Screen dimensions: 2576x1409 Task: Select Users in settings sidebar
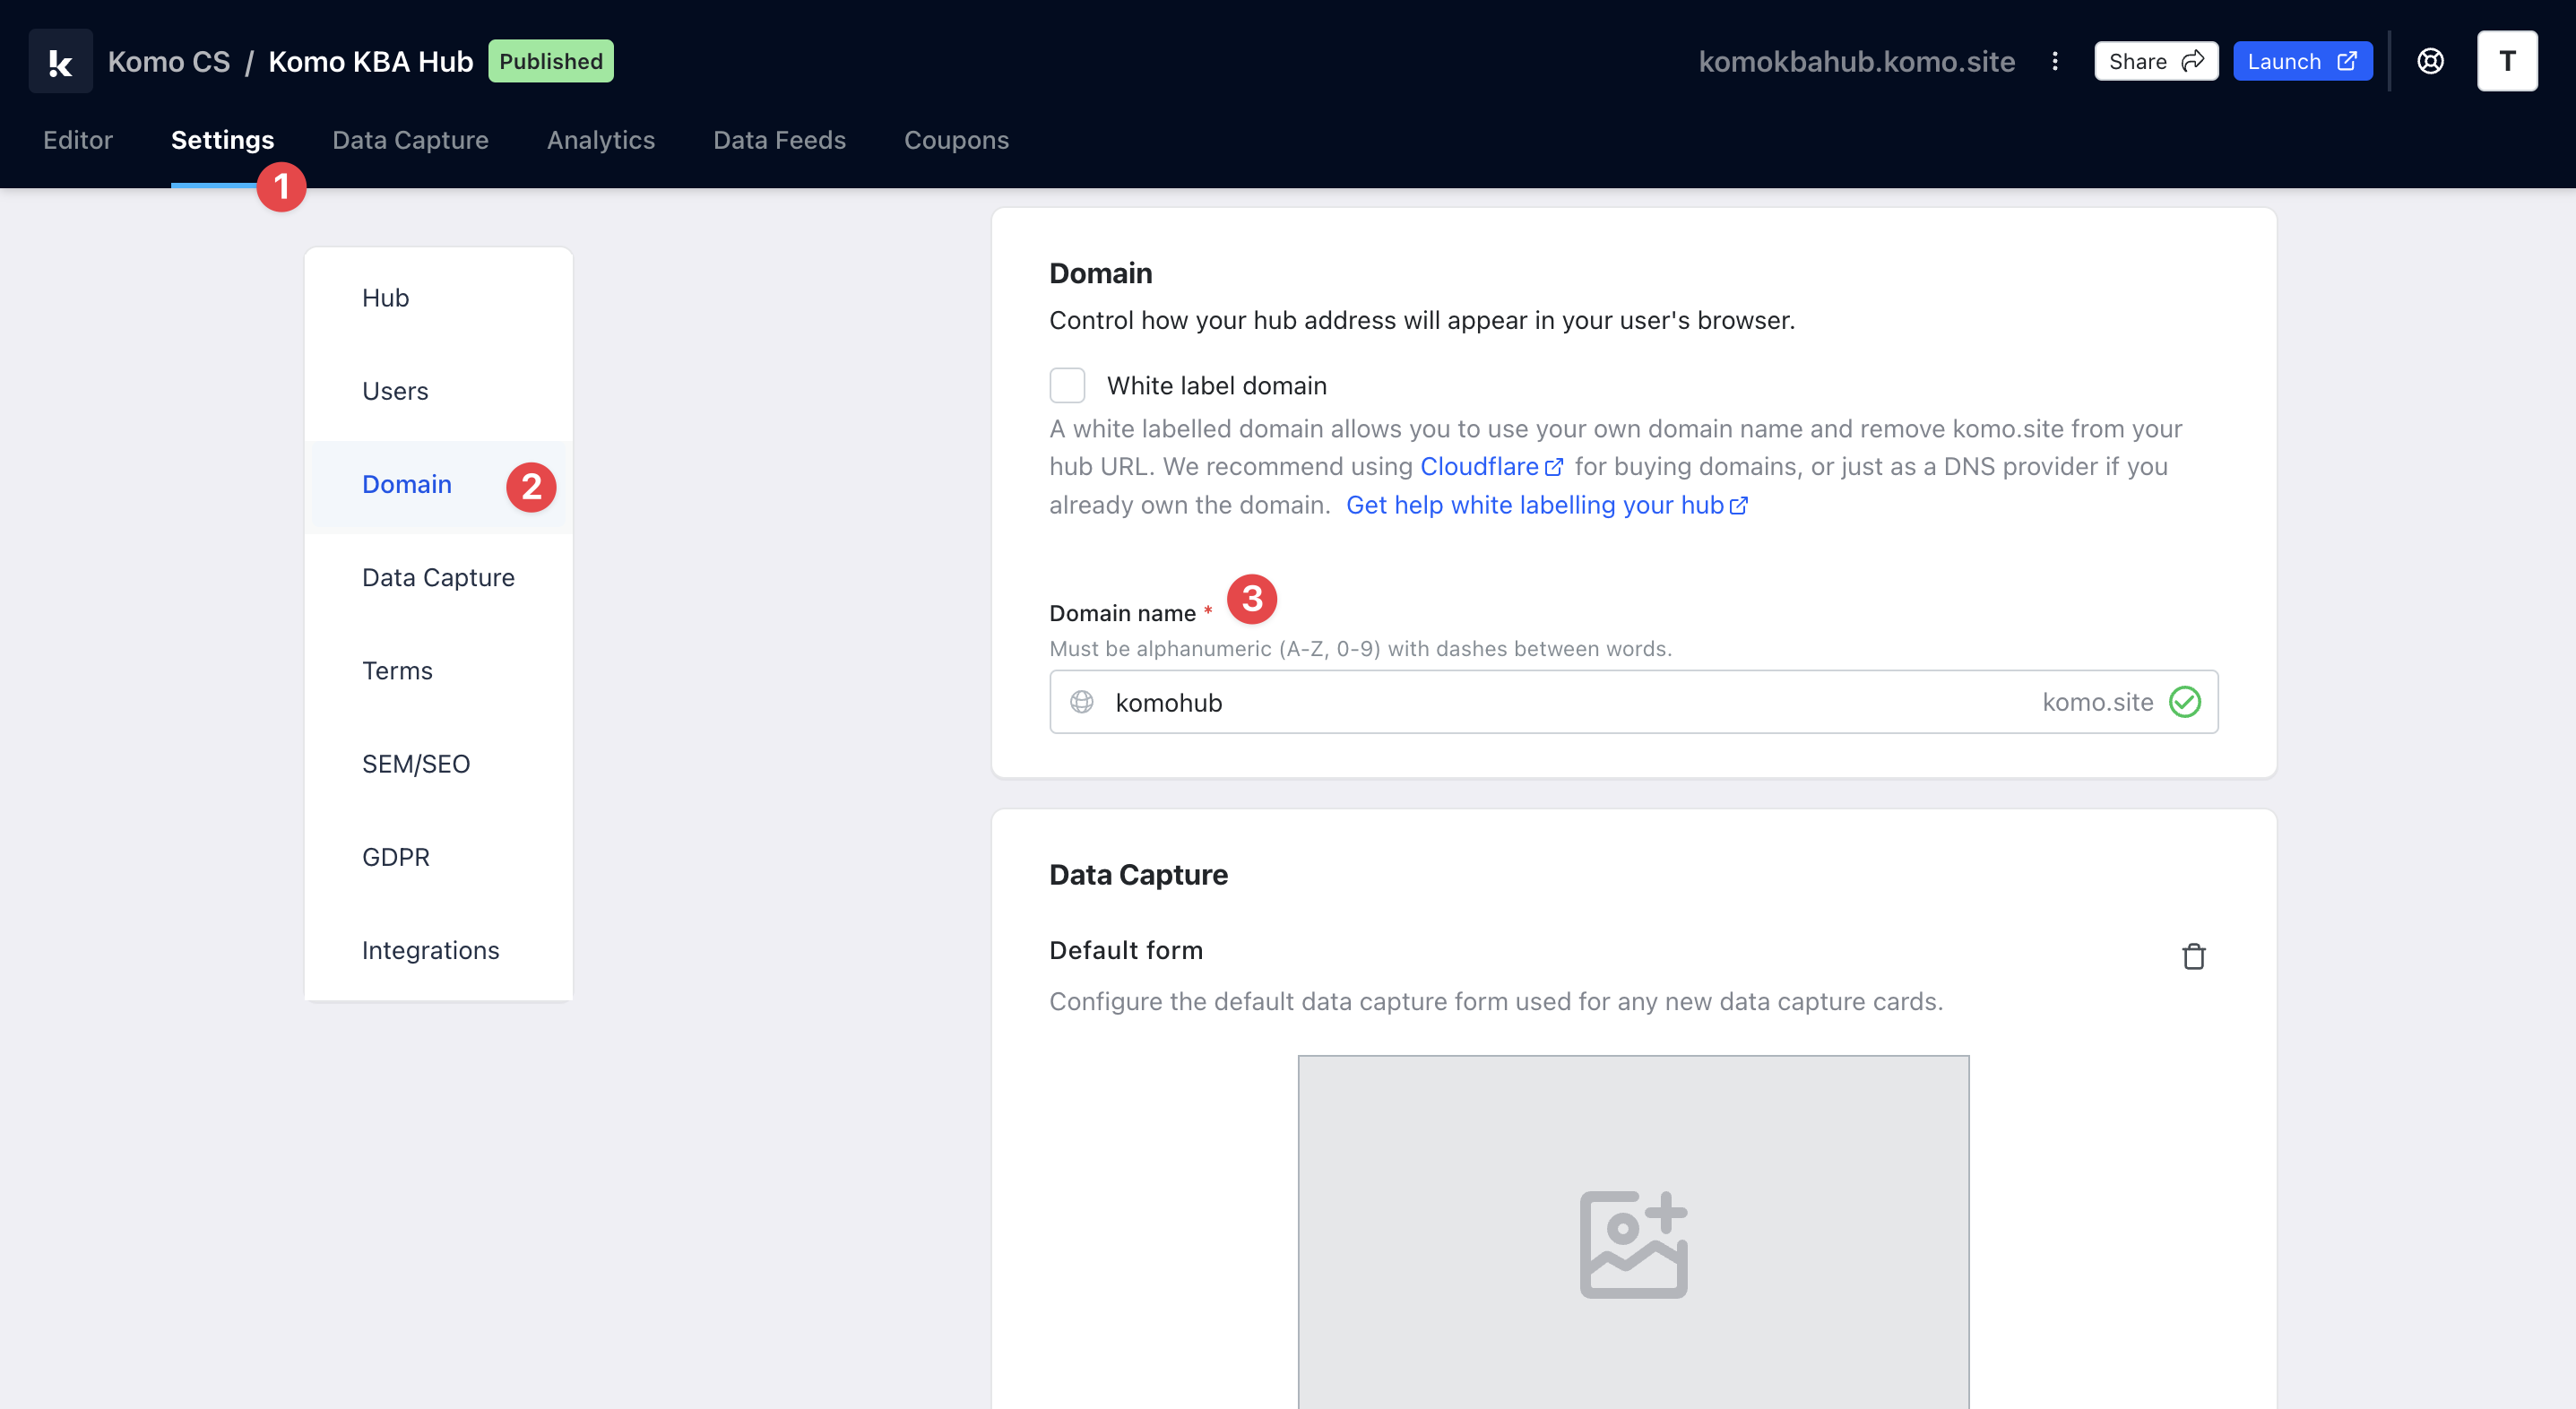pyautogui.click(x=395, y=391)
